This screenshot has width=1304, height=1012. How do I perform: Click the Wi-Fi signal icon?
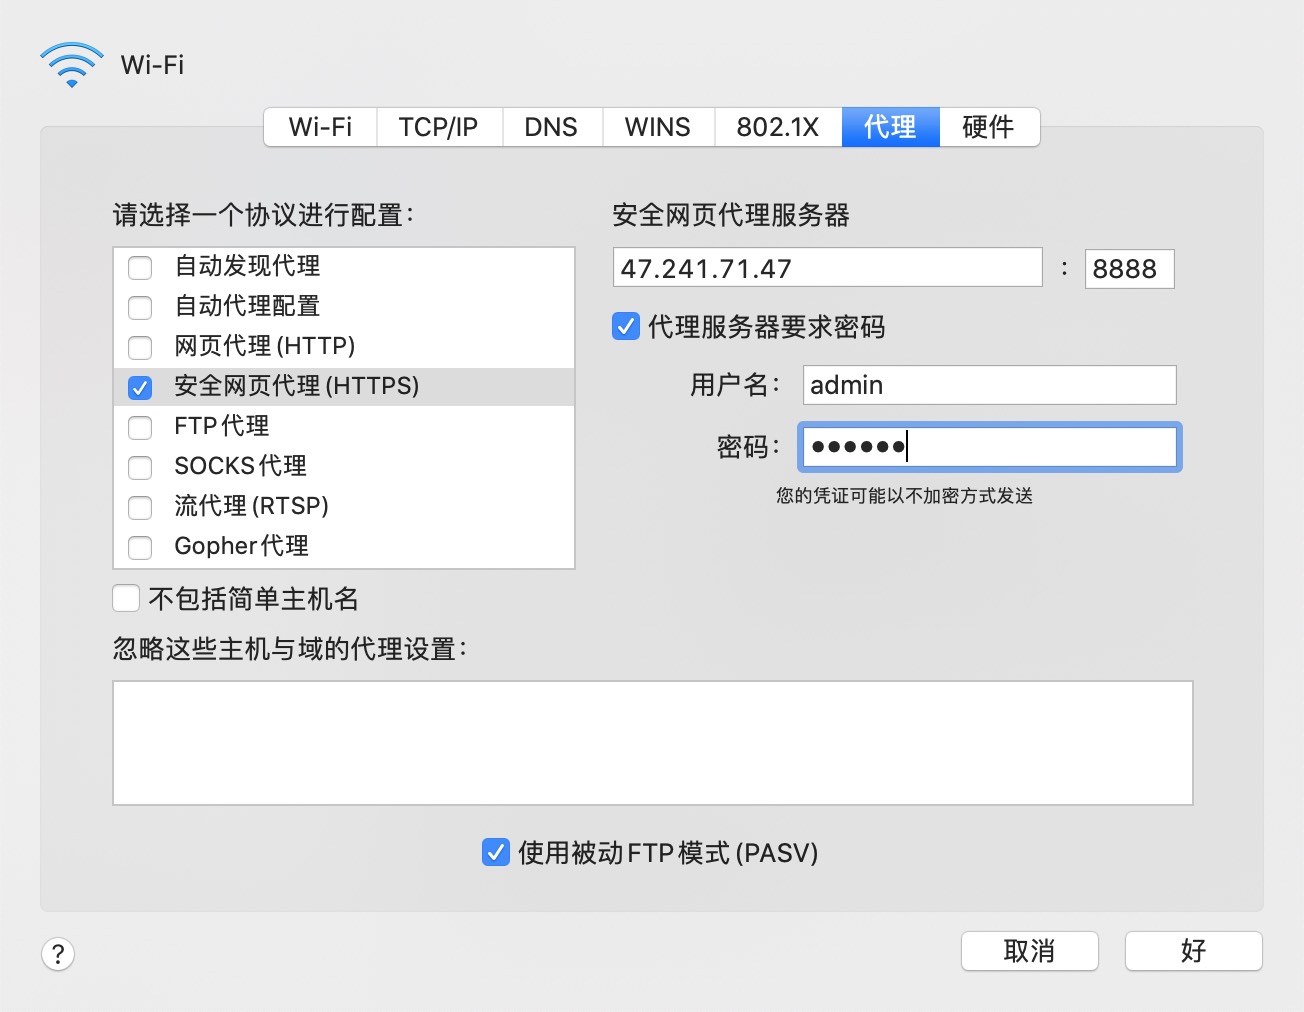point(71,65)
